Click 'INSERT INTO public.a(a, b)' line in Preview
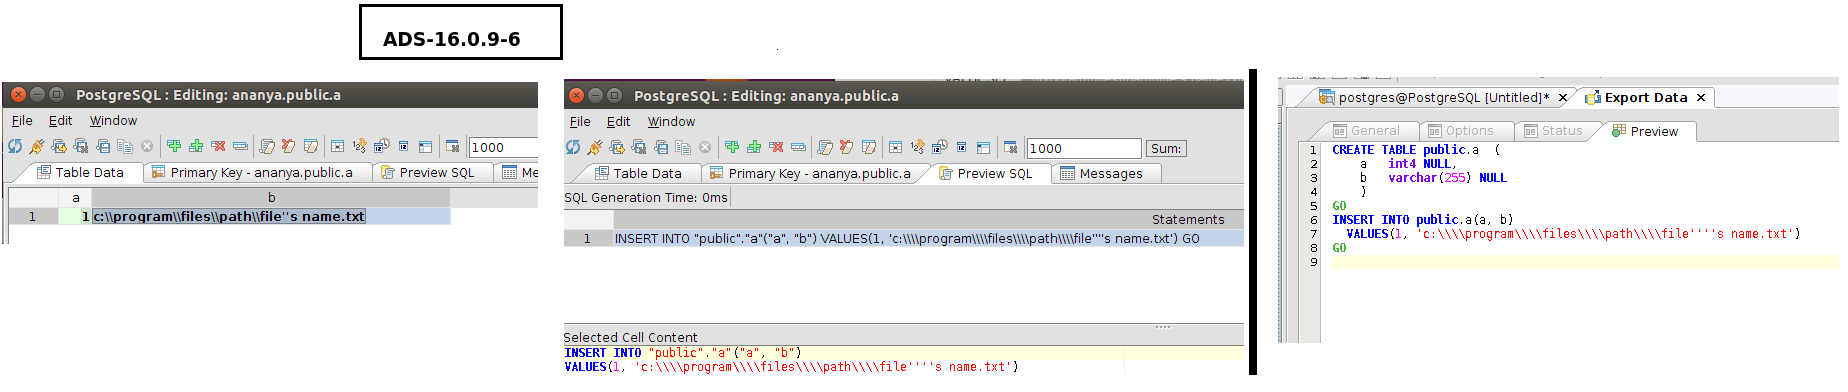This screenshot has height=392, width=1848. pyautogui.click(x=1422, y=220)
